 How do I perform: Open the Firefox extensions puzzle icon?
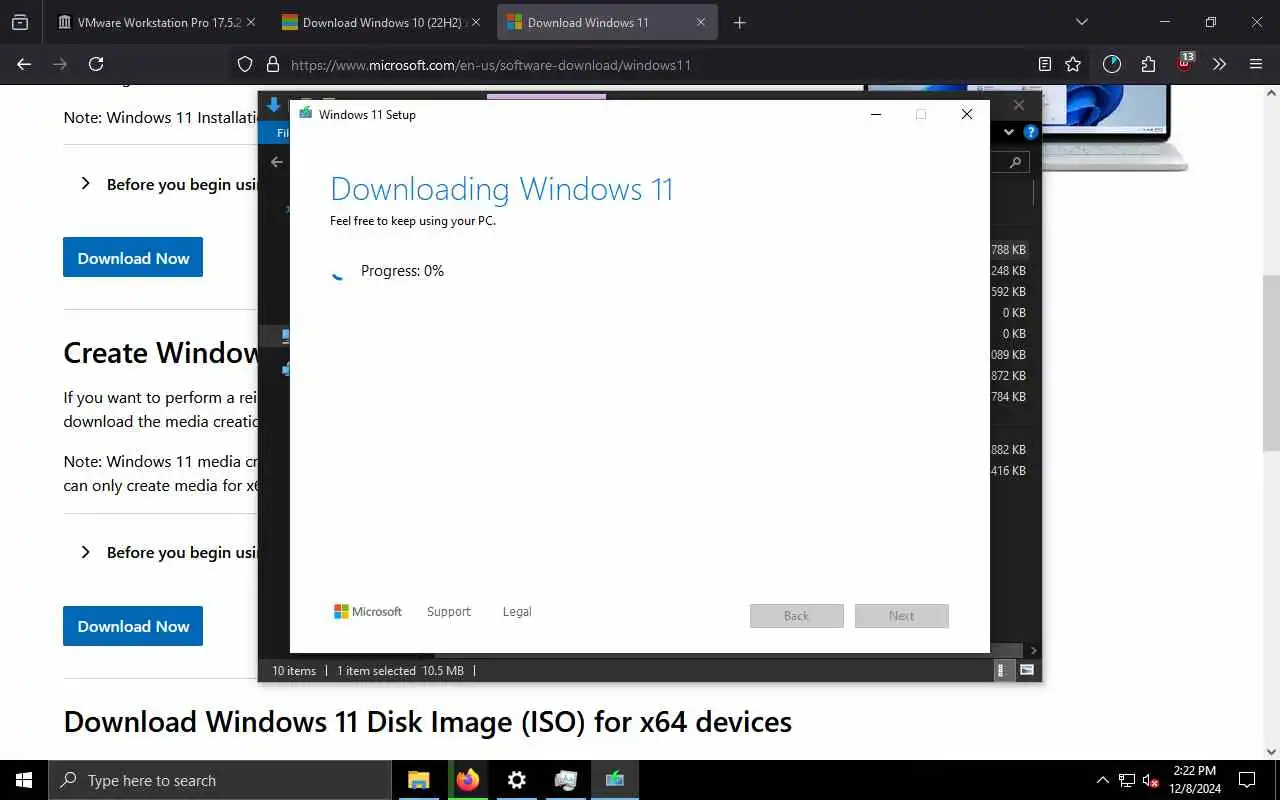(x=1148, y=64)
